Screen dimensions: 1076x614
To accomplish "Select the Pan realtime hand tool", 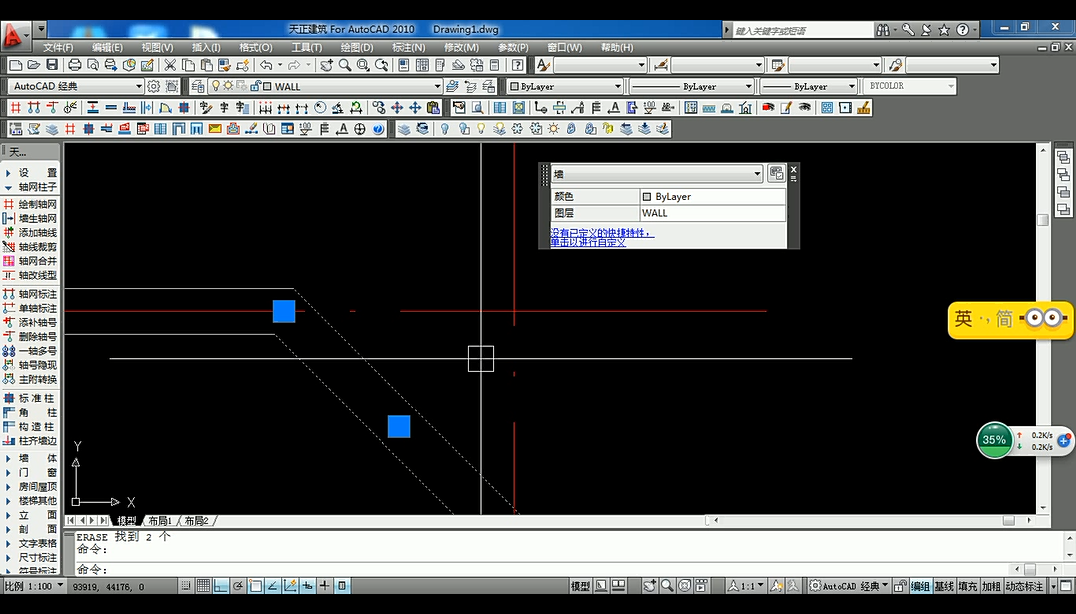I will 327,65.
